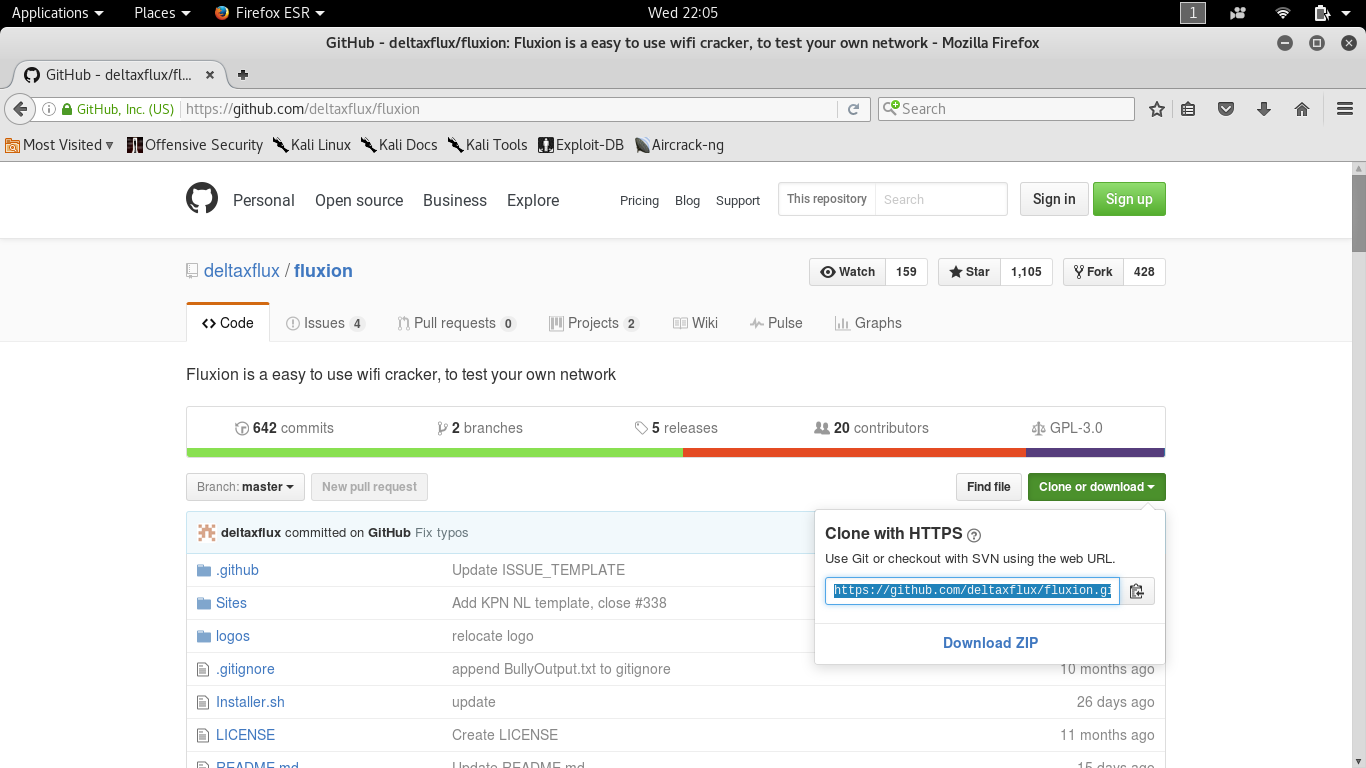Click the screen recorder camera icon in panel
The width and height of the screenshot is (1366, 768).
pyautogui.click(x=1238, y=13)
